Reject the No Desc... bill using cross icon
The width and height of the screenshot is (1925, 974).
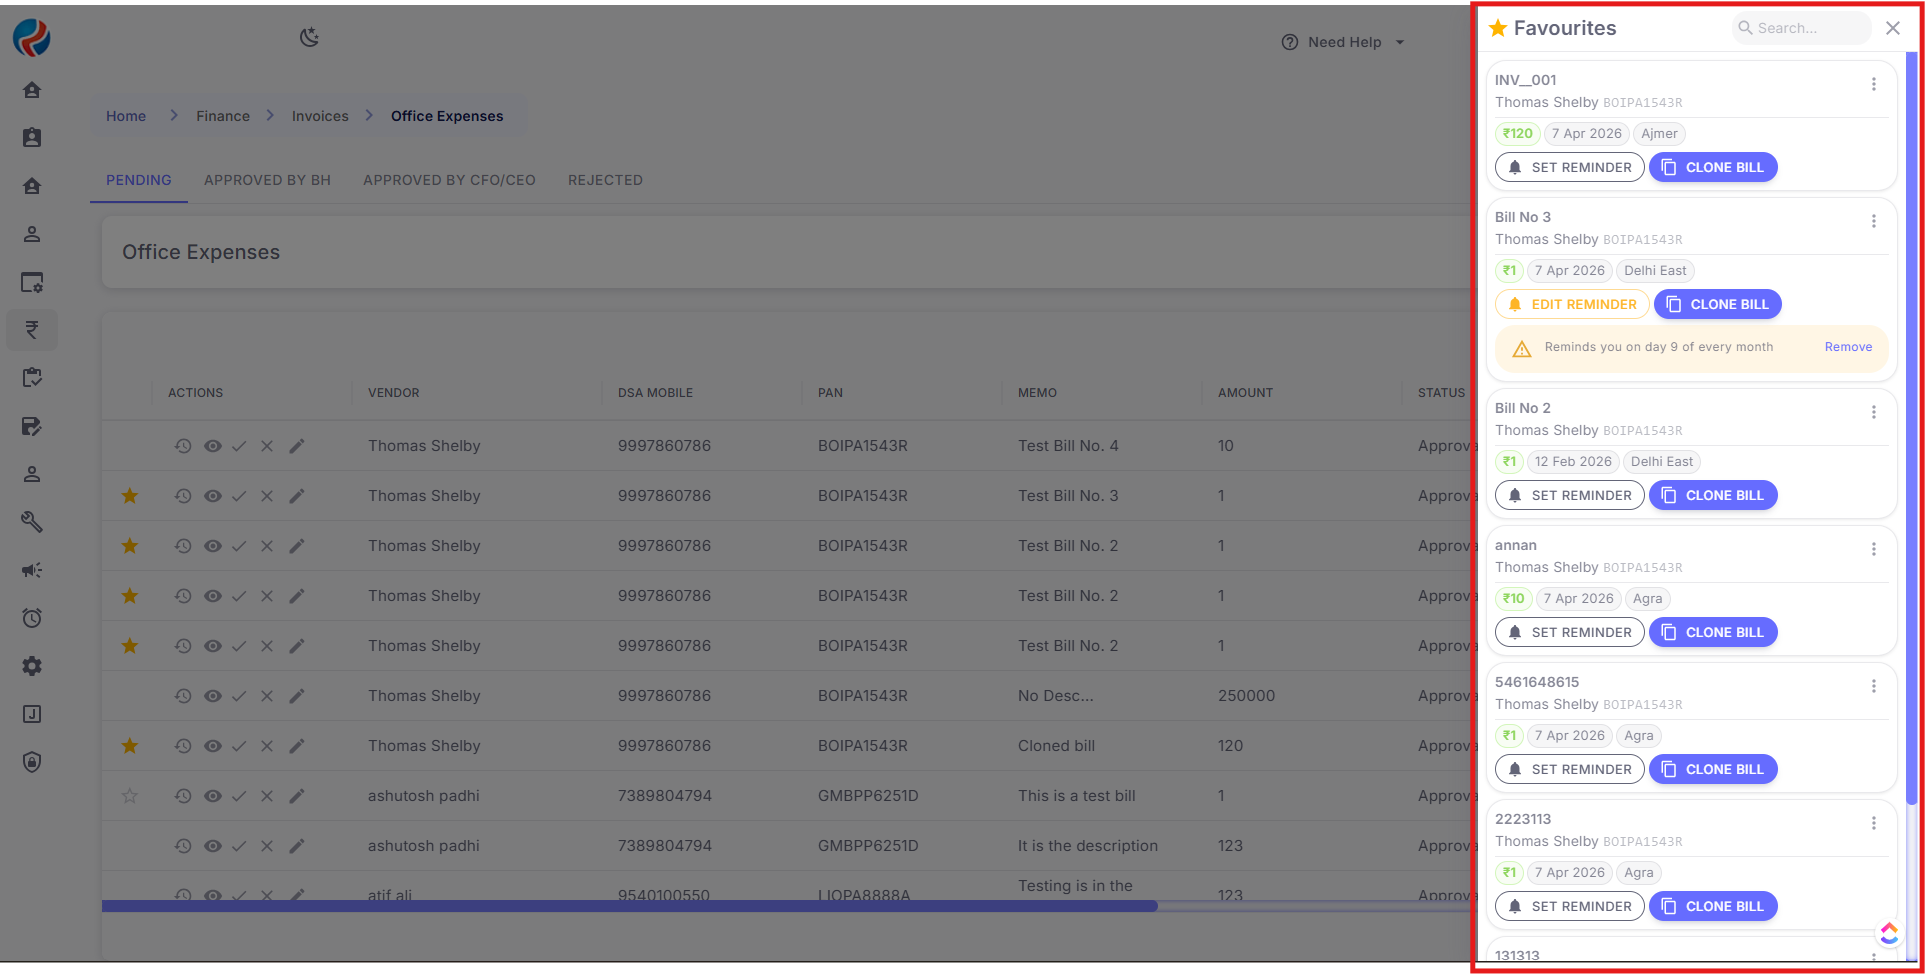tap(267, 696)
